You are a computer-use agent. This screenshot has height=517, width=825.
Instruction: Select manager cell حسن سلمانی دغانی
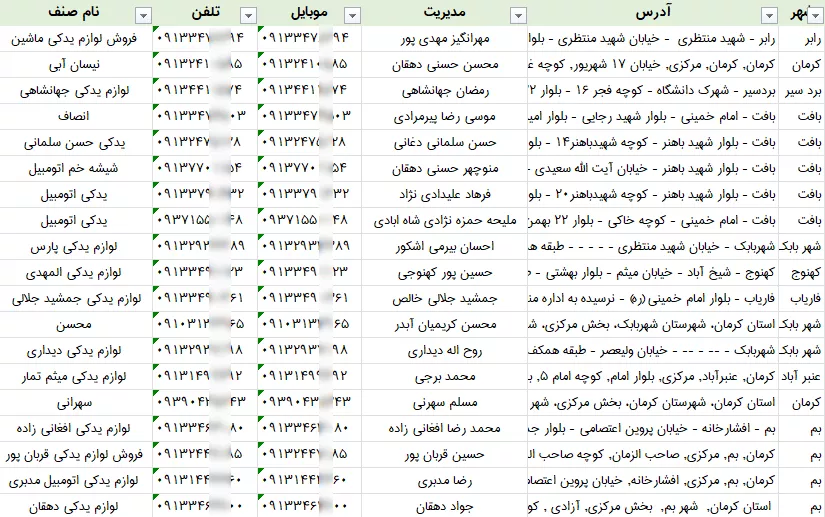click(445, 143)
